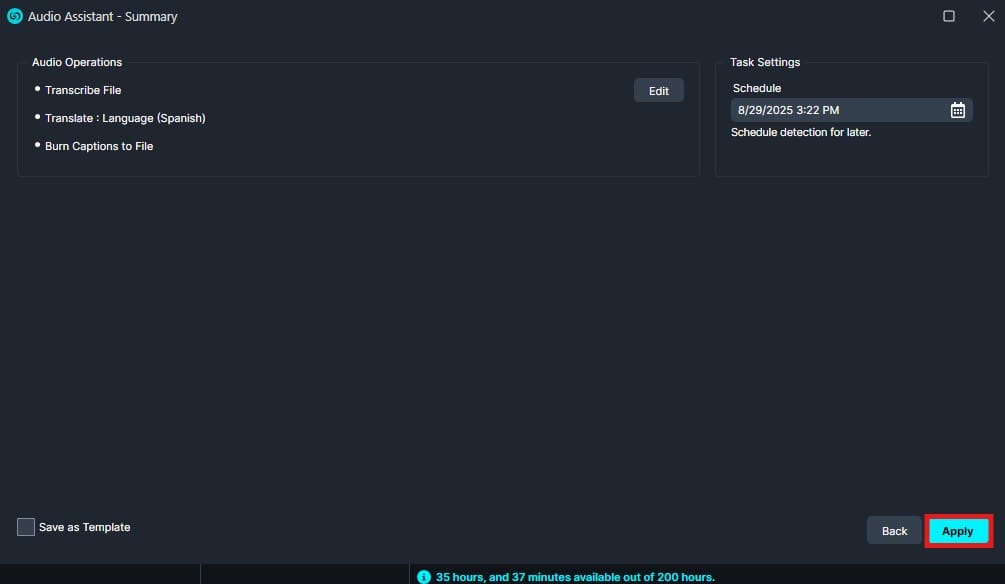Click the Task Settings section heading
This screenshot has width=1005, height=584.
pyautogui.click(x=765, y=62)
